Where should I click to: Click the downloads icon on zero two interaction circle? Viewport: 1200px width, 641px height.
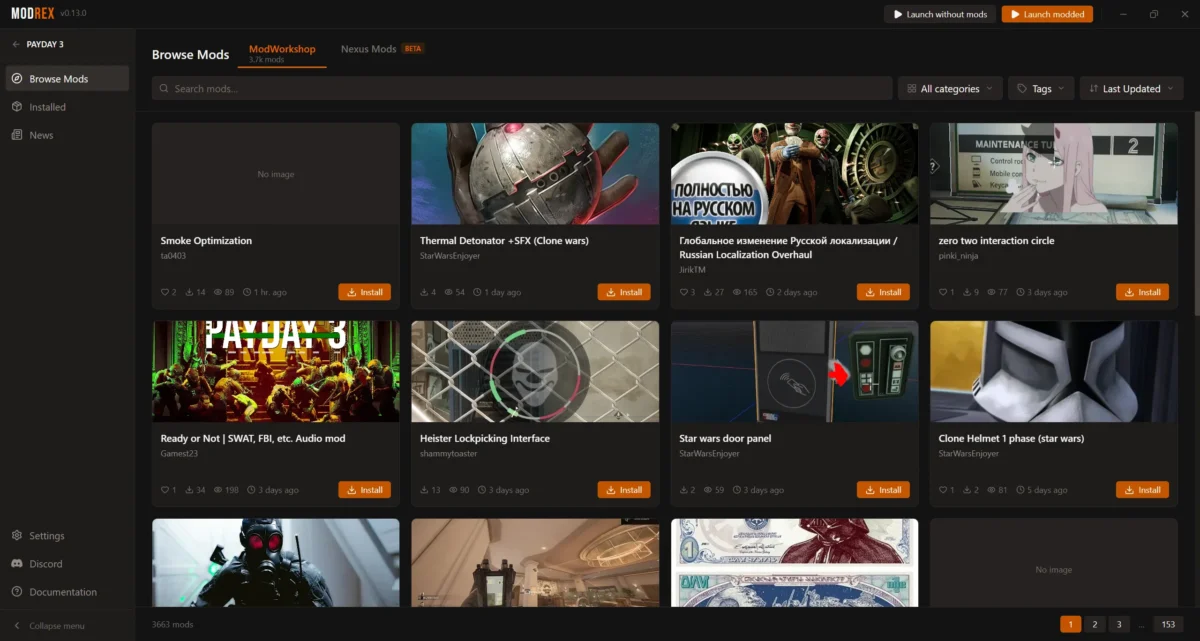[x=968, y=293]
